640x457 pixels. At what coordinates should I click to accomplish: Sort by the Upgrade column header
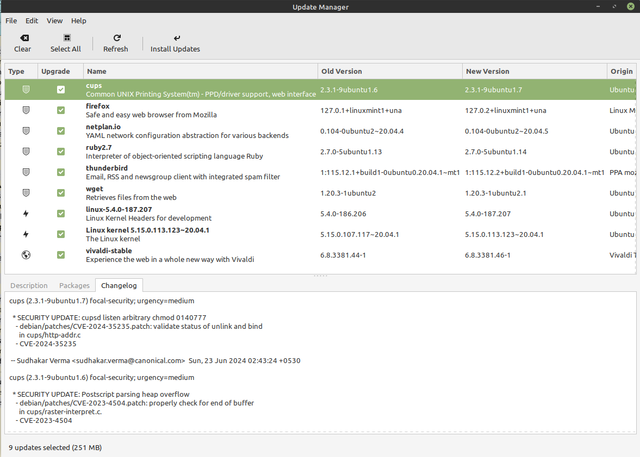pos(60,71)
